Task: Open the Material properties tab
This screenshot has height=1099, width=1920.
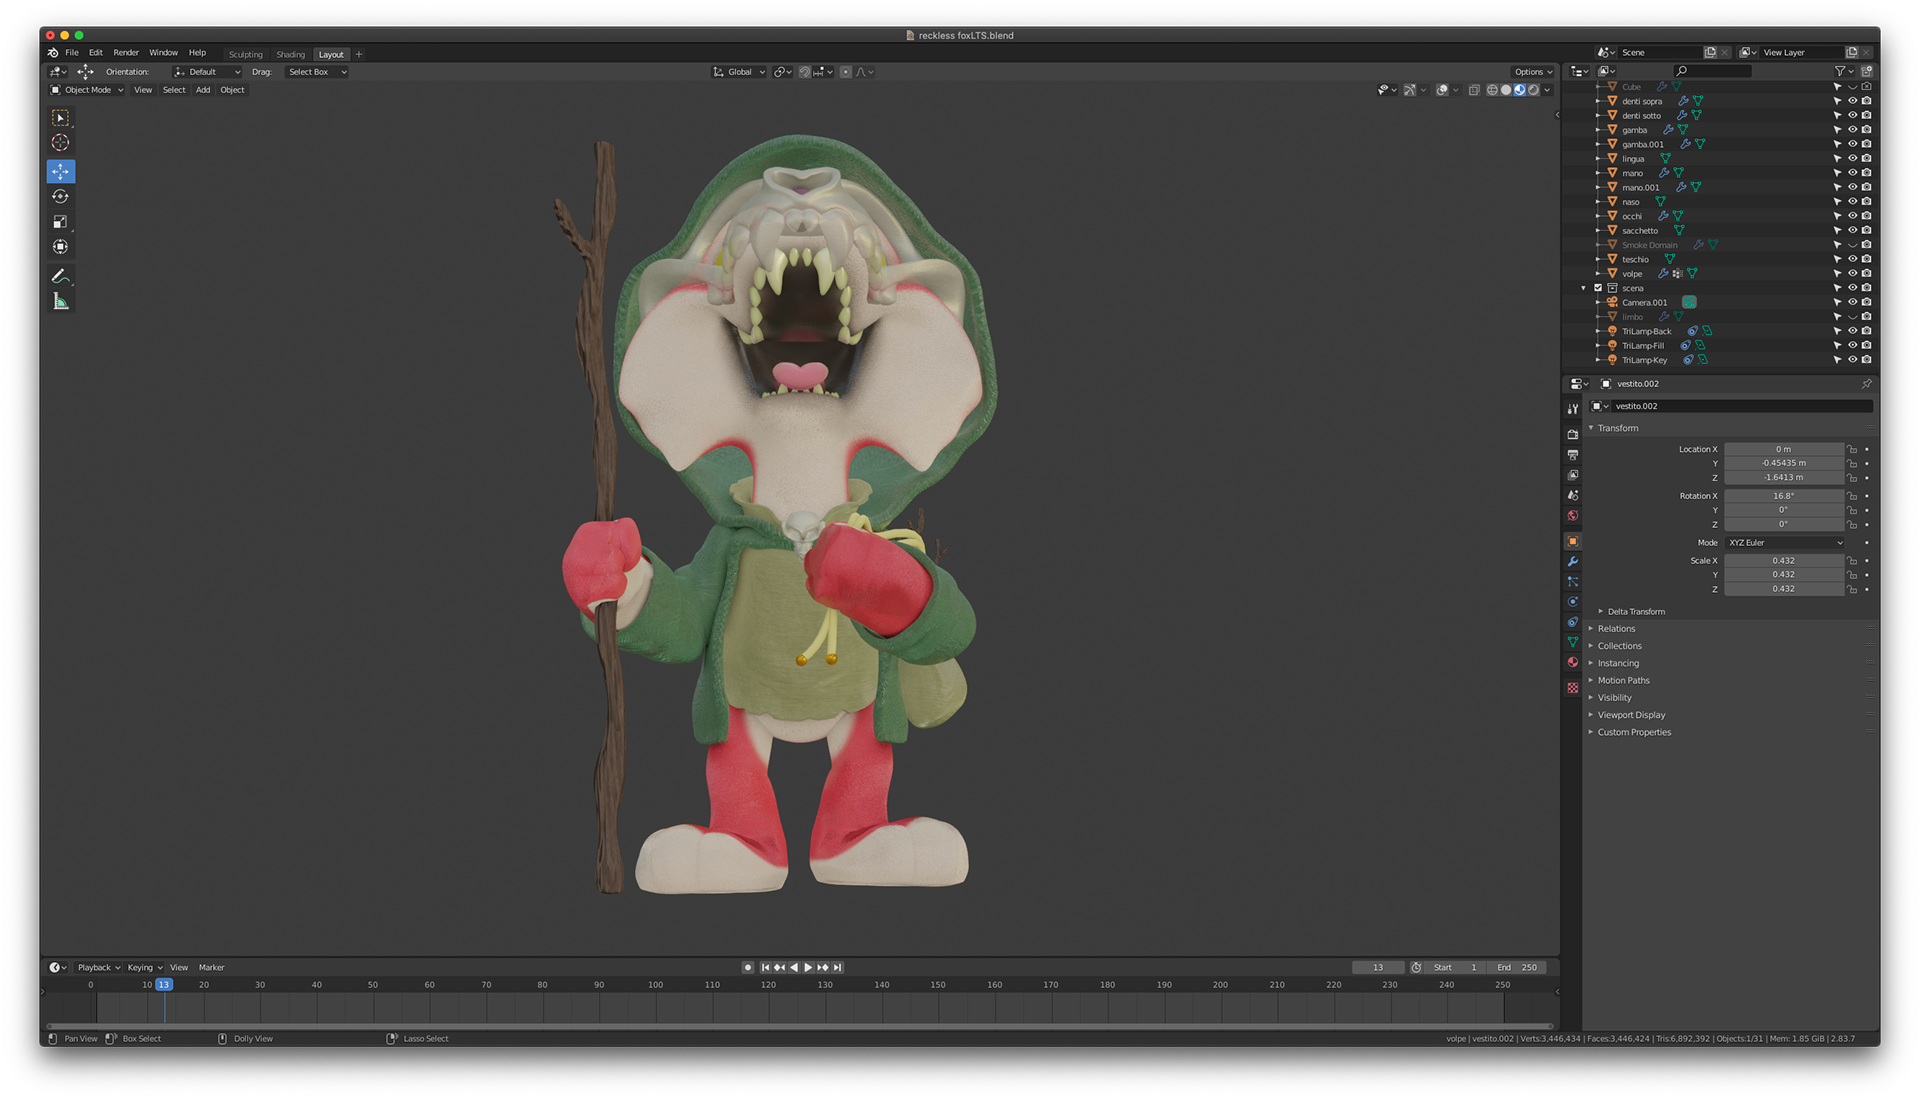Action: 1573,662
